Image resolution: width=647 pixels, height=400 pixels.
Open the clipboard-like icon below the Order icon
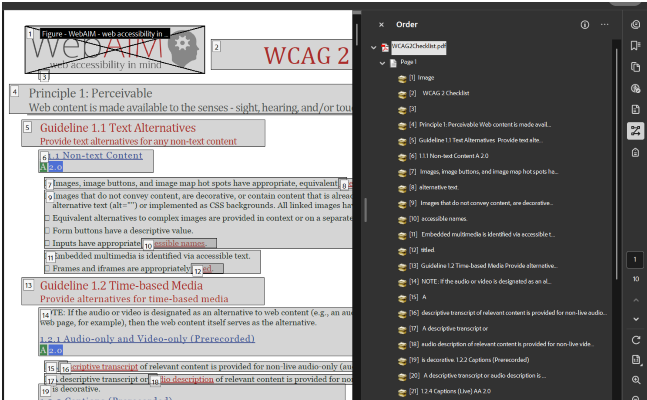[635, 153]
